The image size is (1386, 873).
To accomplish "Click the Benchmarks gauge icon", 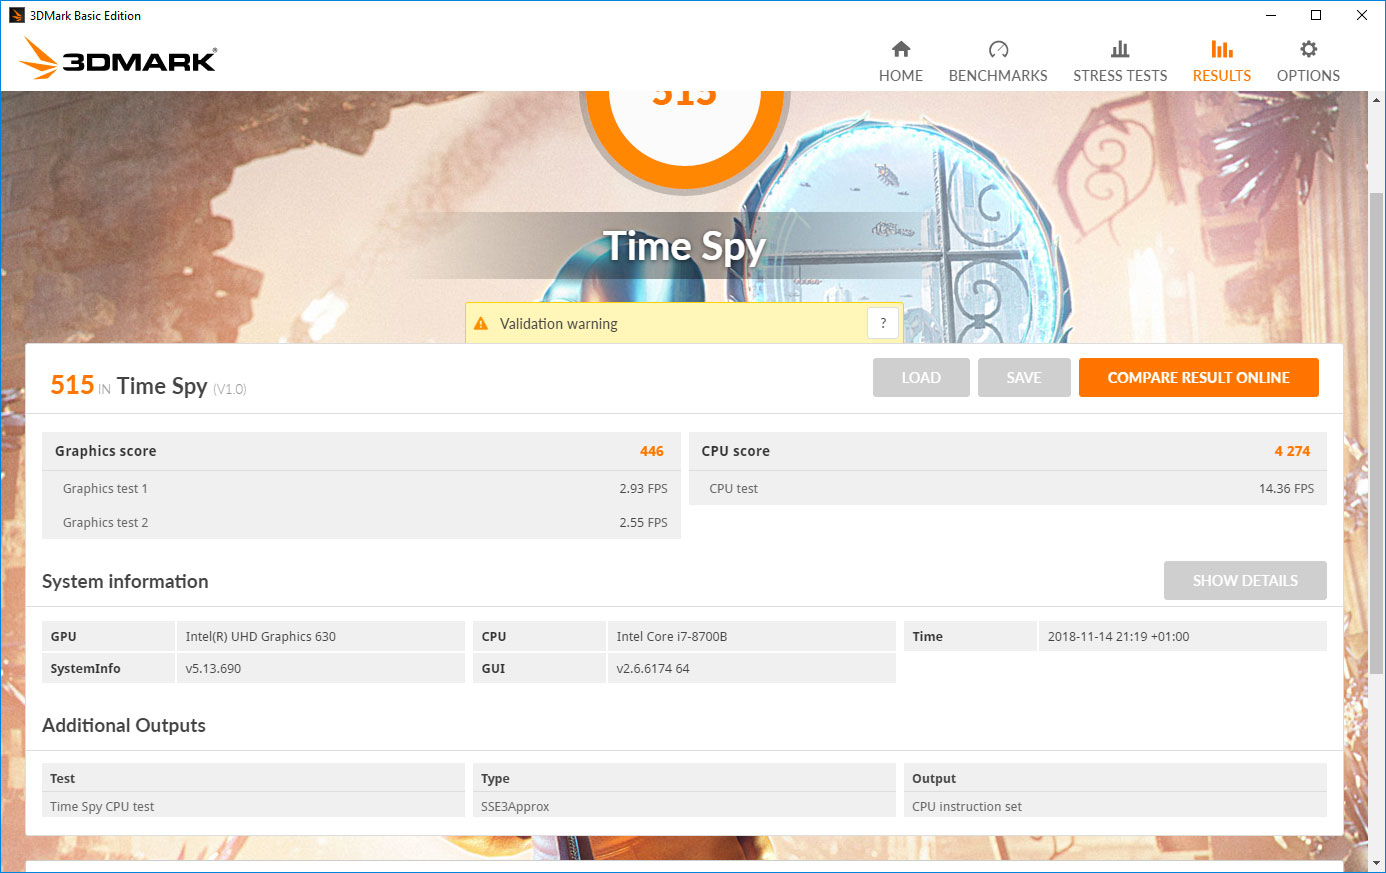I will (x=998, y=49).
